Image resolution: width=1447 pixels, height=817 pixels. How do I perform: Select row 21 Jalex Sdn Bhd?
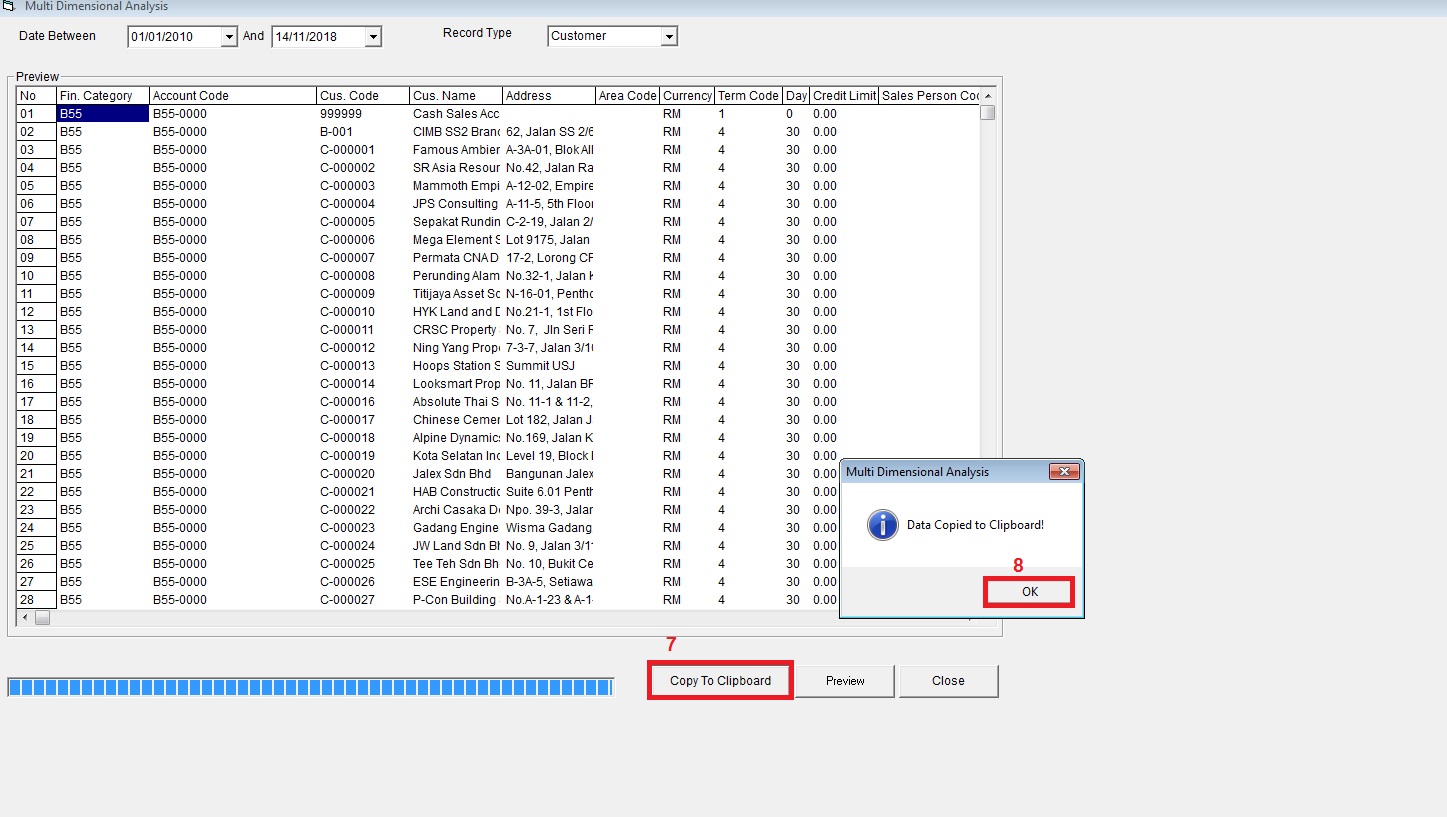[452, 474]
